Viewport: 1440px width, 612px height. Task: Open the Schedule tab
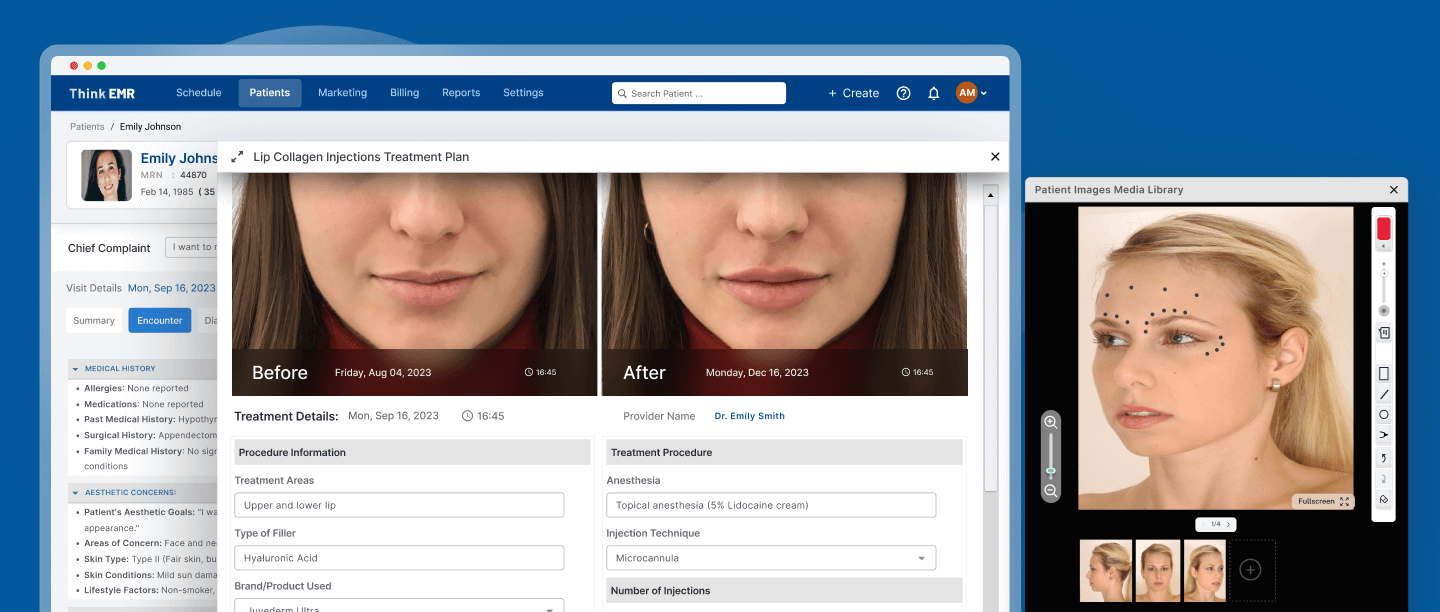199,93
